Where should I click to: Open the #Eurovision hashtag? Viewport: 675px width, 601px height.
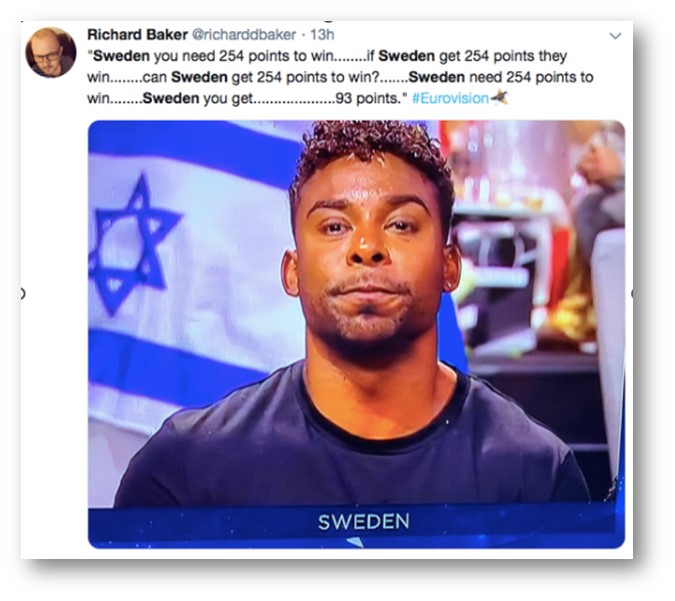pos(450,98)
